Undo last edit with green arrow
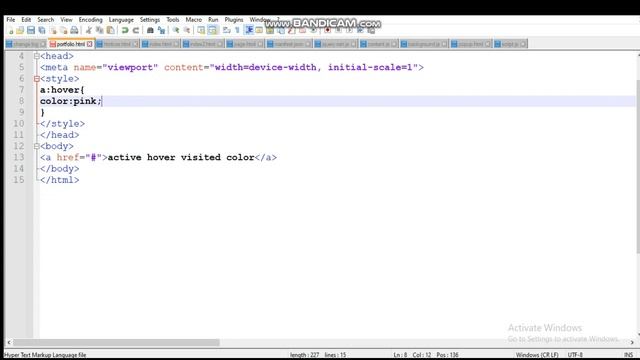 pyautogui.click(x=125, y=31)
